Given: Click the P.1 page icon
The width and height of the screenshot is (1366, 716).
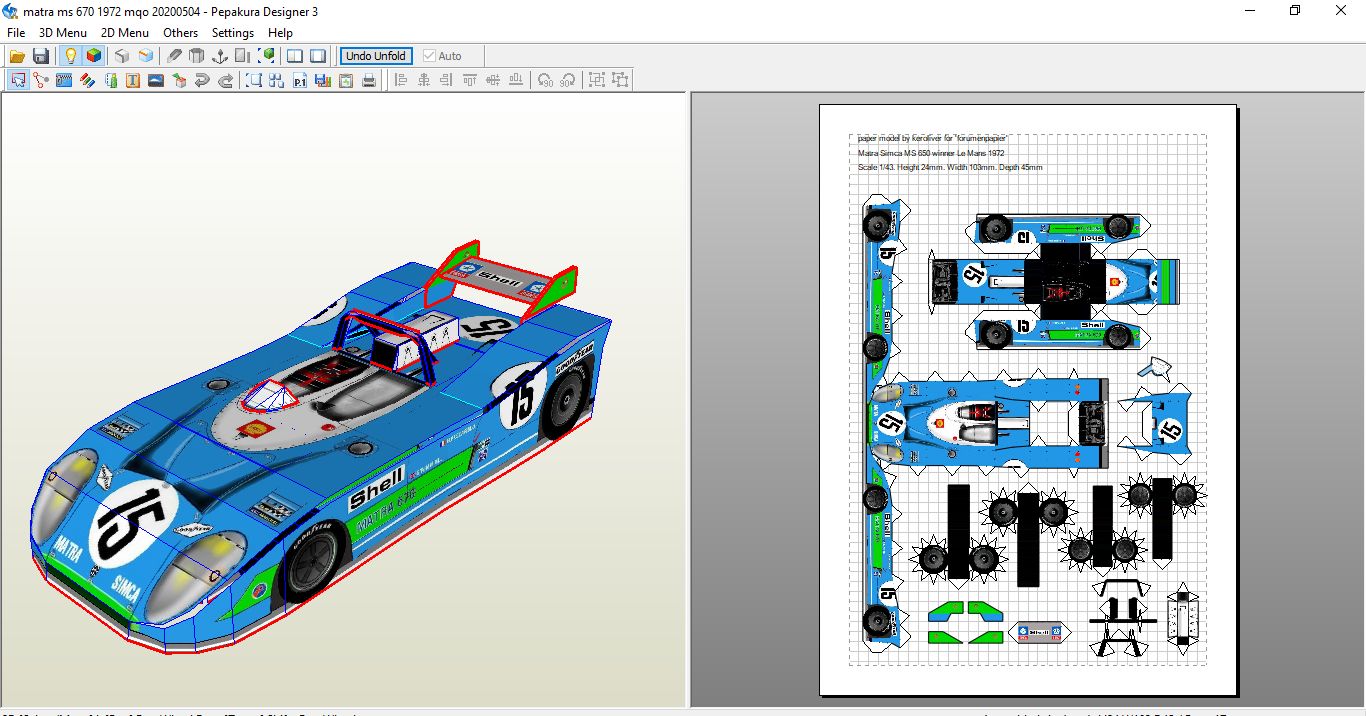Looking at the screenshot, I should coord(300,81).
